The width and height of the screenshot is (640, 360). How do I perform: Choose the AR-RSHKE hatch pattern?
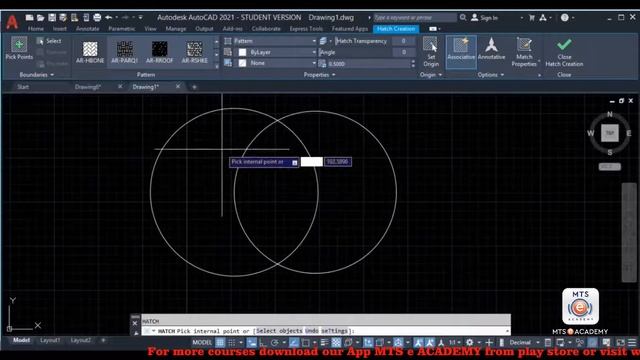[x=195, y=52]
